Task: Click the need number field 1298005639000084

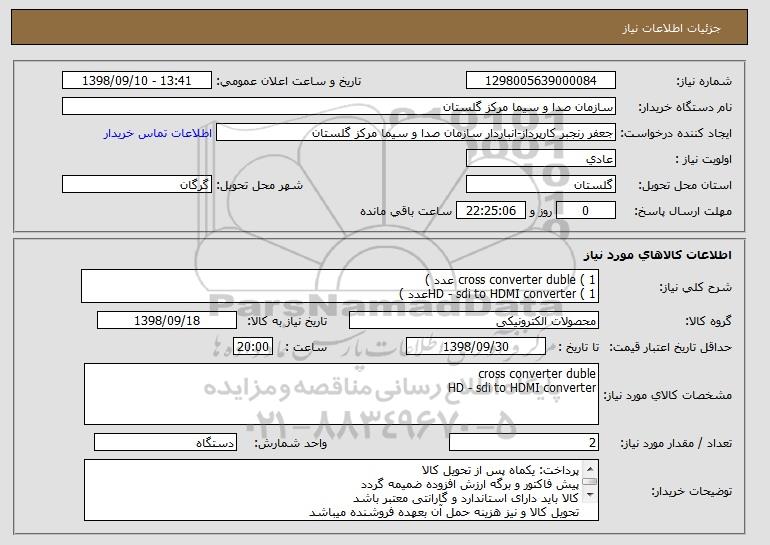Action: pos(541,81)
